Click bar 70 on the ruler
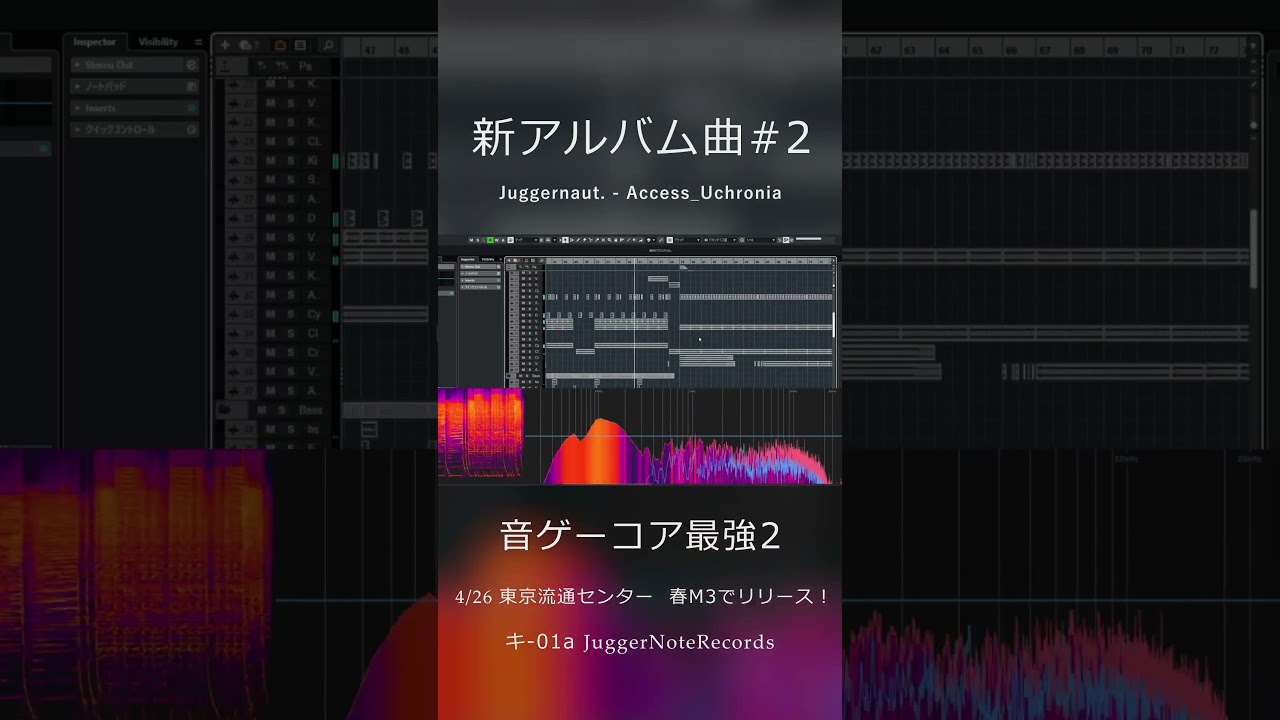The width and height of the screenshot is (1280, 720). [1146, 50]
